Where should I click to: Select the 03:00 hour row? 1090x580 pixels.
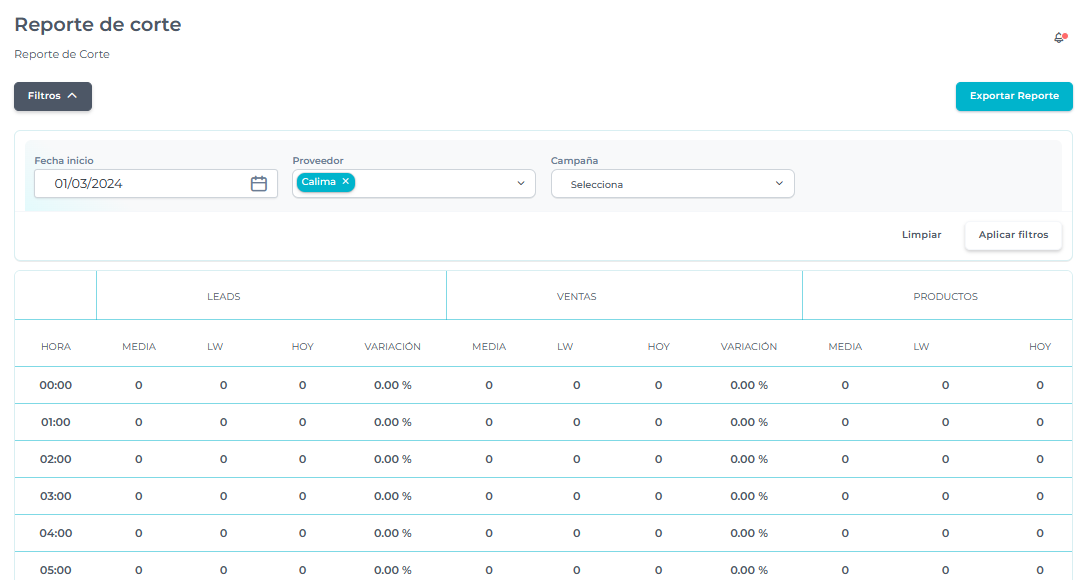coord(56,496)
